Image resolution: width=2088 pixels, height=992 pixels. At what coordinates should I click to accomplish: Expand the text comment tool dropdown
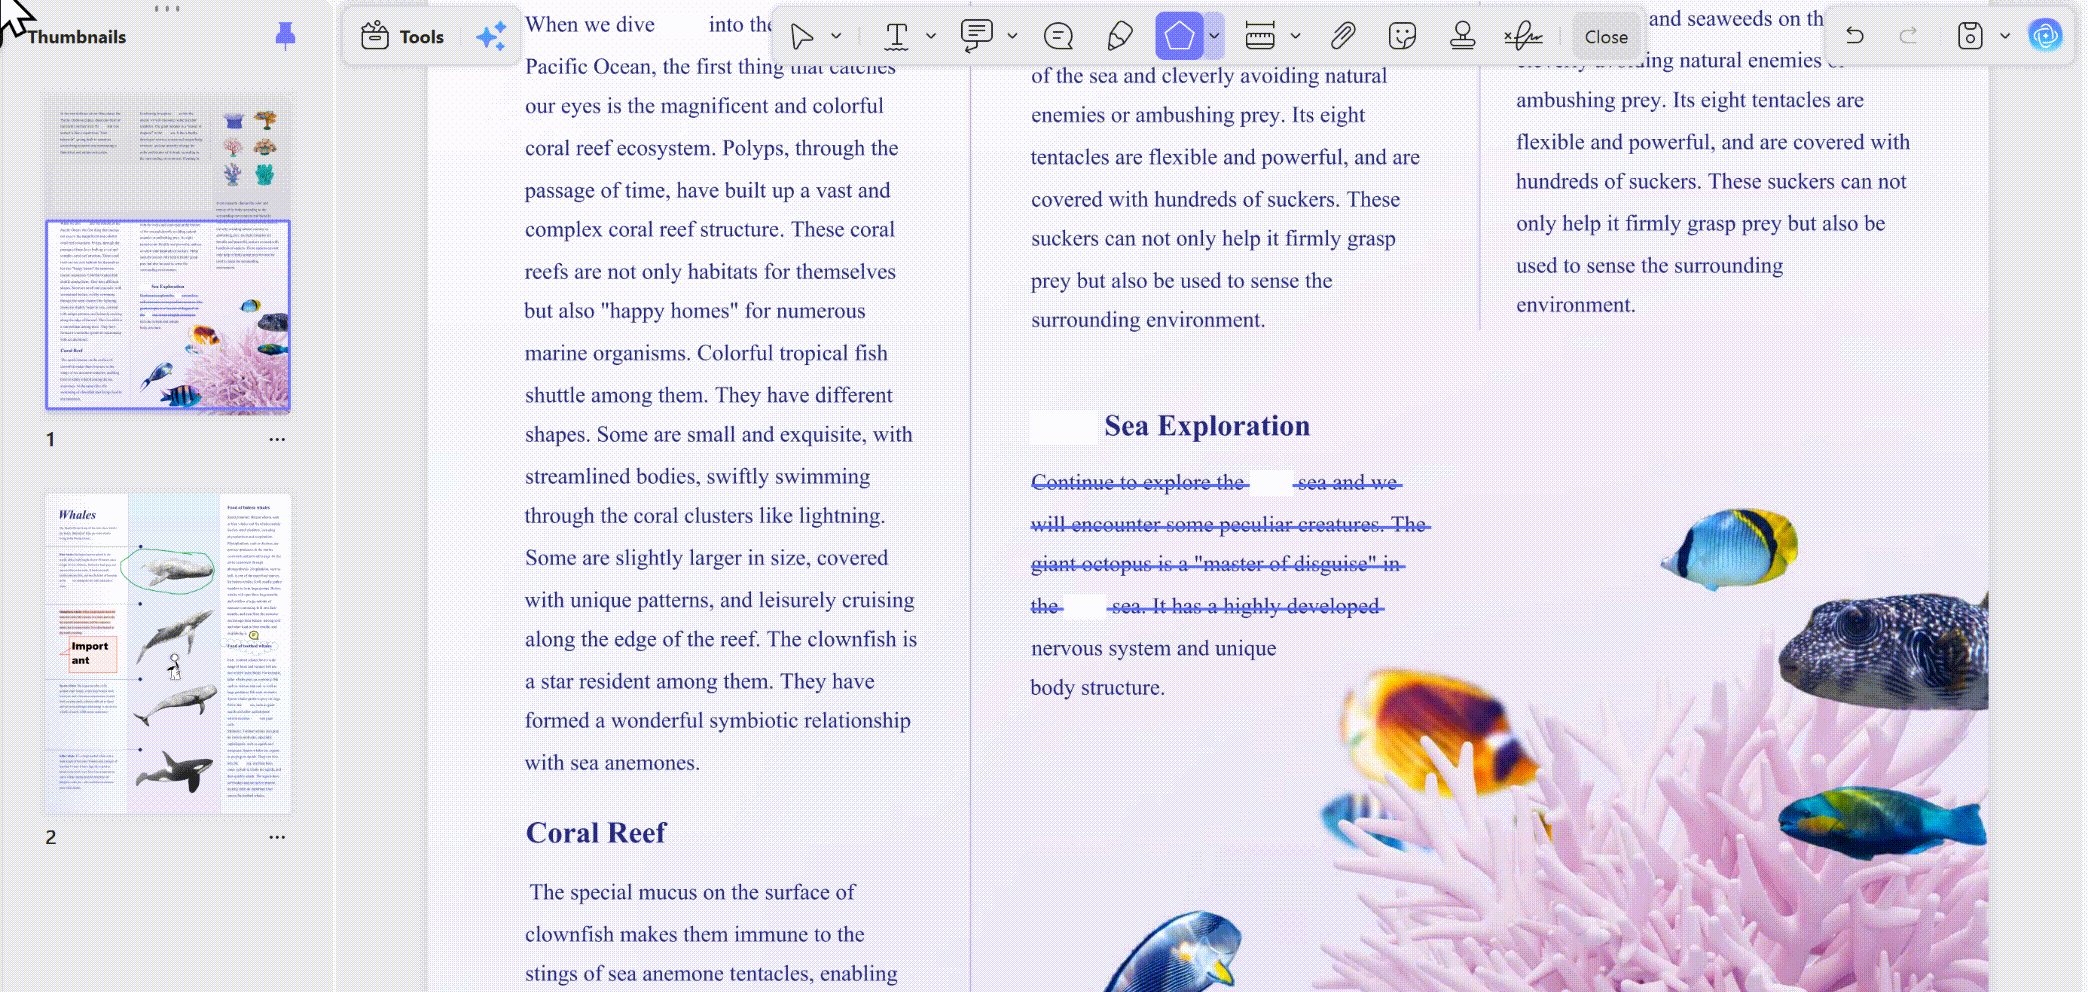coord(1012,37)
